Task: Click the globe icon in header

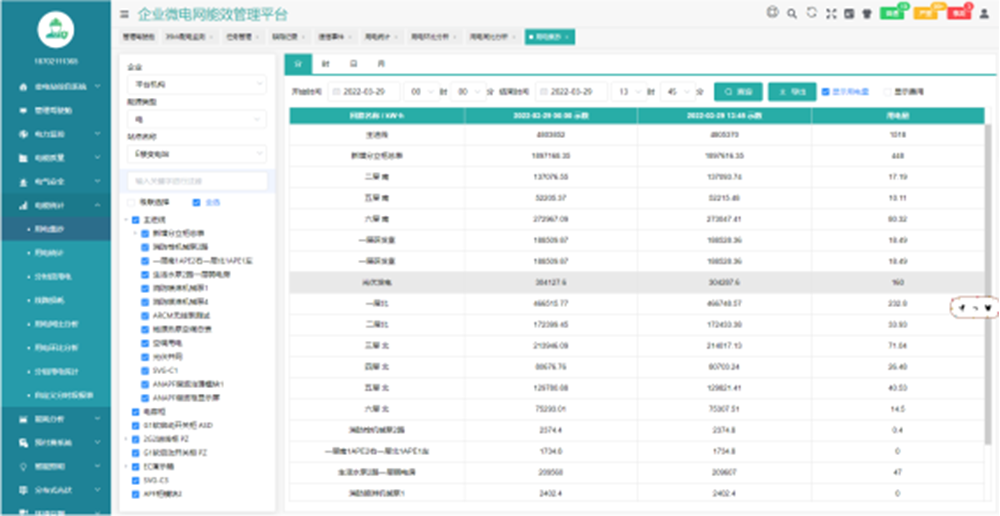Action: [772, 13]
